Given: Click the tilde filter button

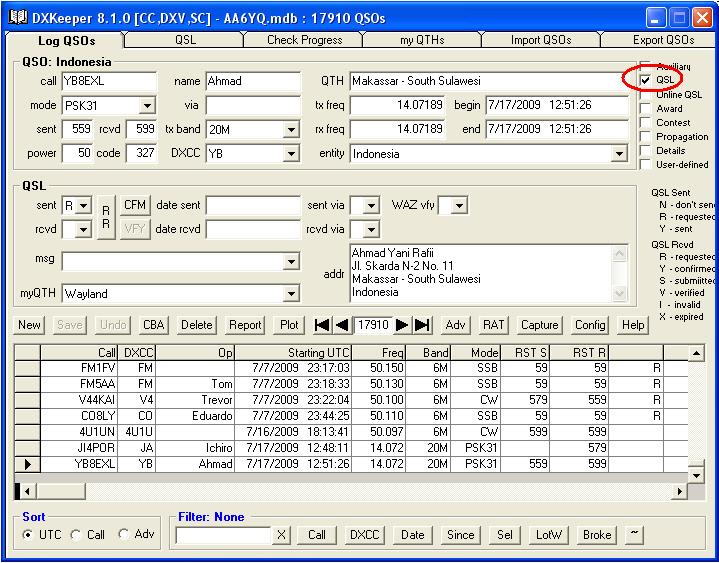Looking at the screenshot, I should point(634,535).
